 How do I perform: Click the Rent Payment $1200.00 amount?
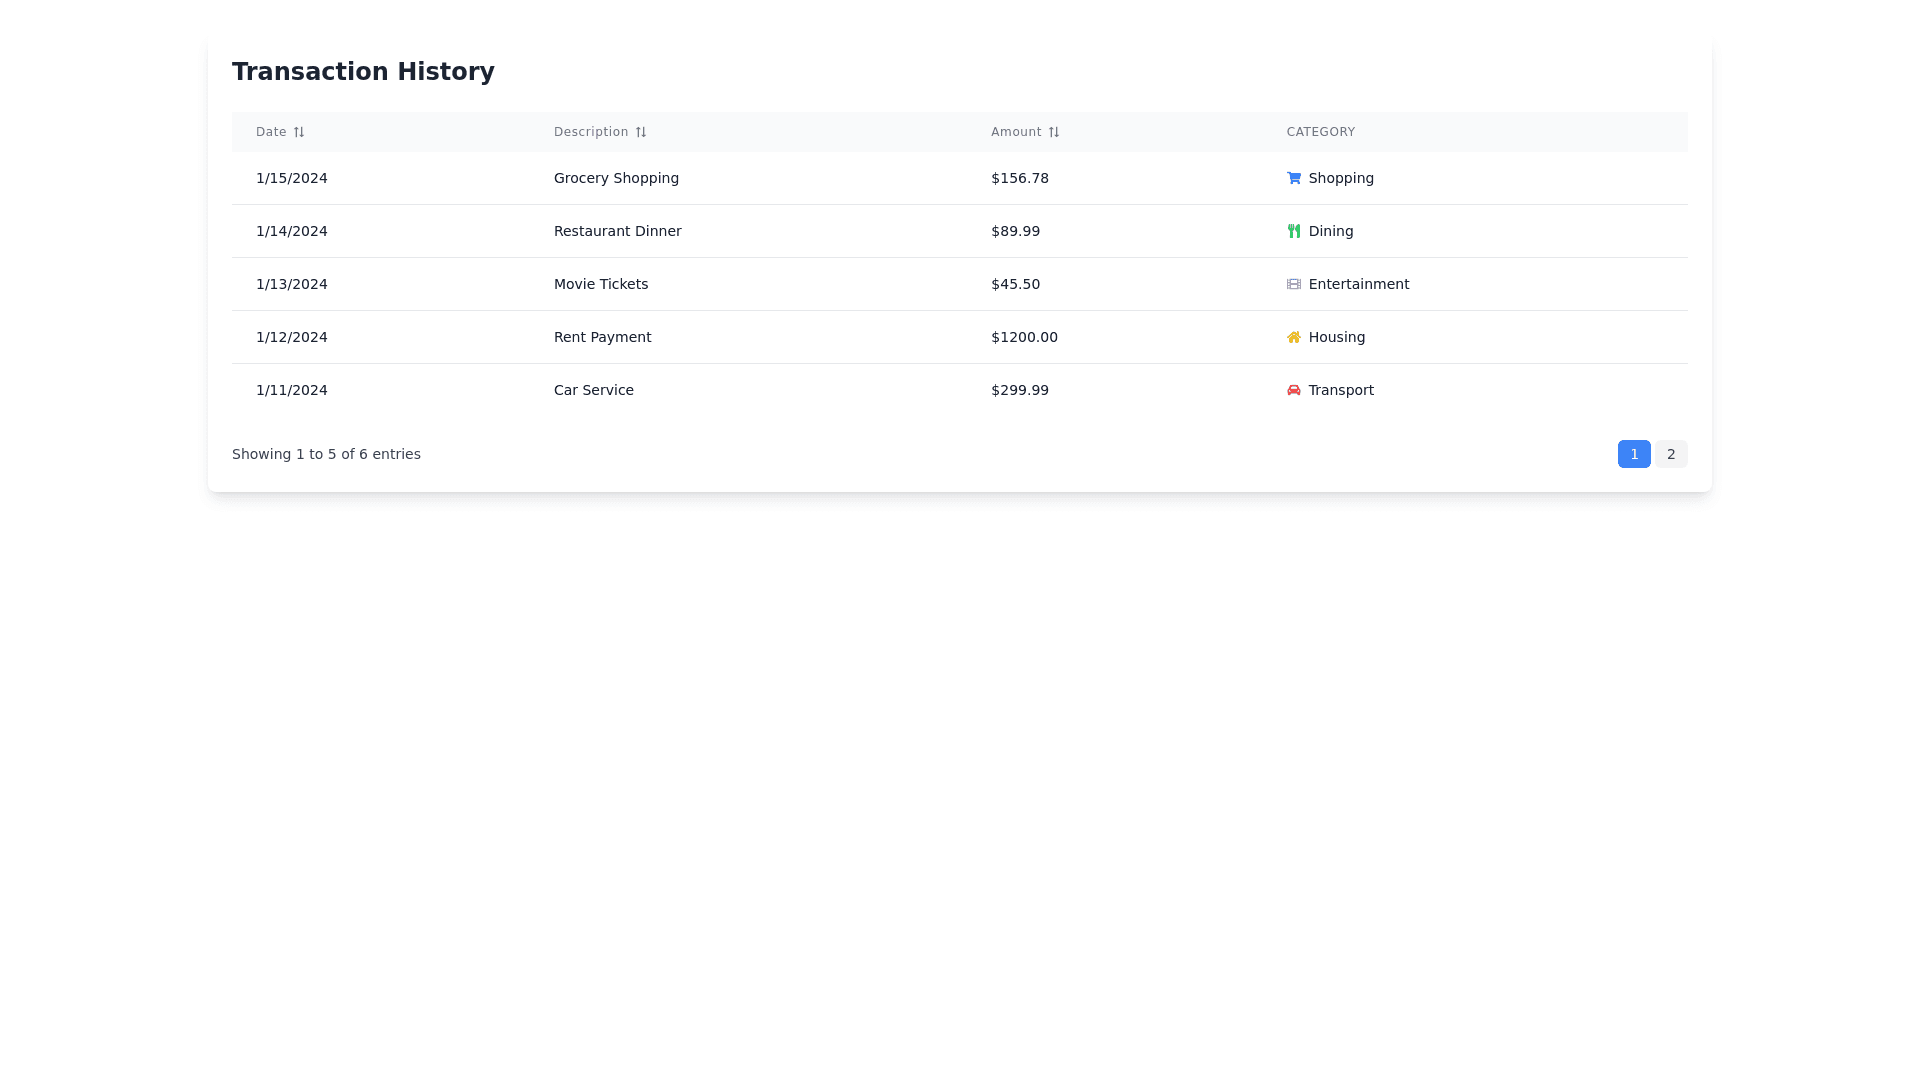coord(1024,337)
